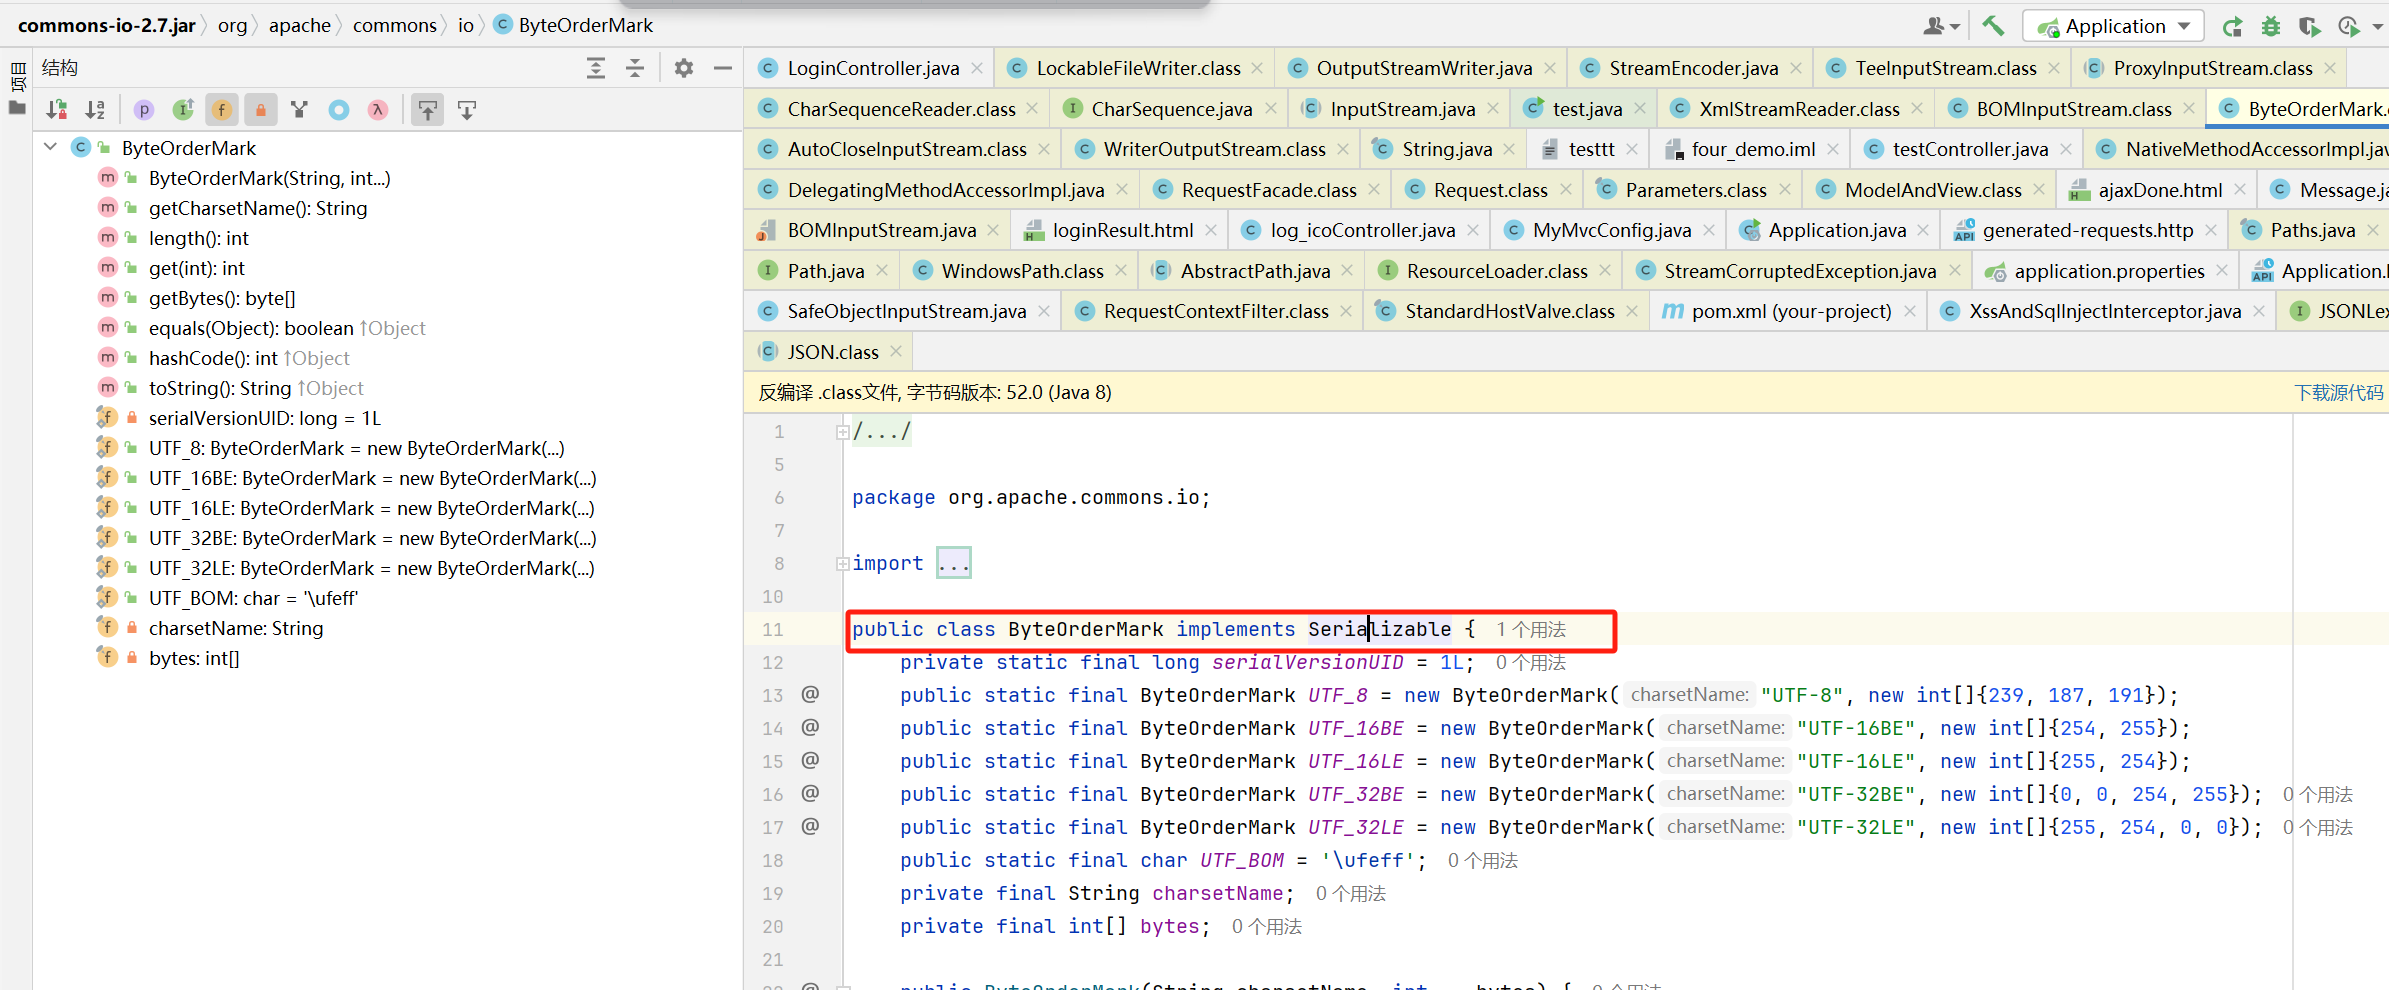Click breadcrumb 'apache' in navigation bar
This screenshot has width=2389, height=990.
click(299, 25)
